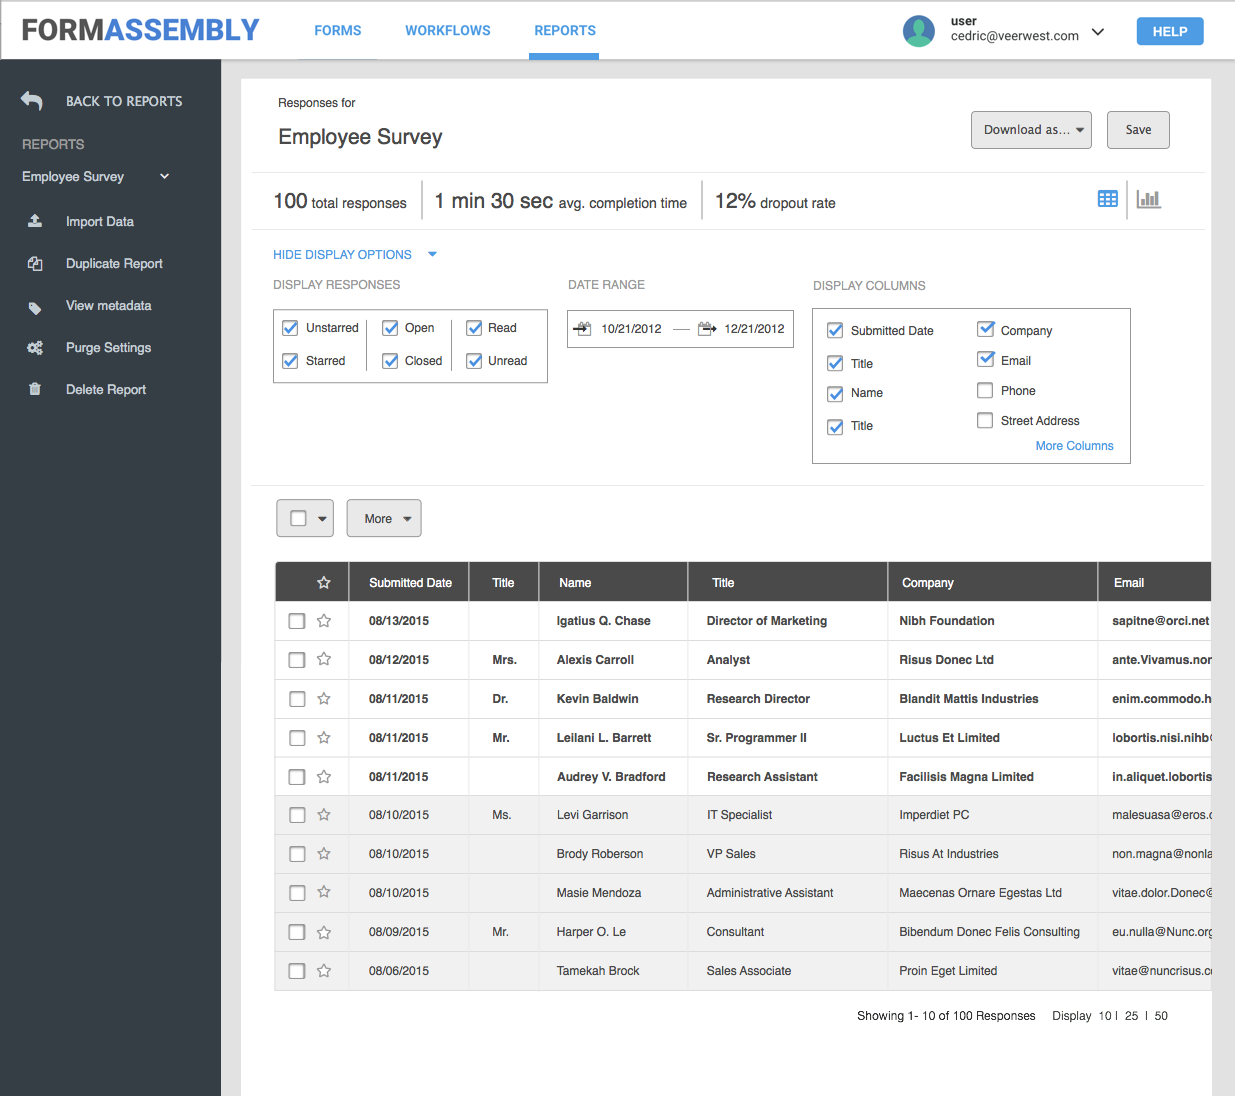Click the end date 12/21/2012 field
Image resolution: width=1235 pixels, height=1096 pixels.
pos(754,329)
